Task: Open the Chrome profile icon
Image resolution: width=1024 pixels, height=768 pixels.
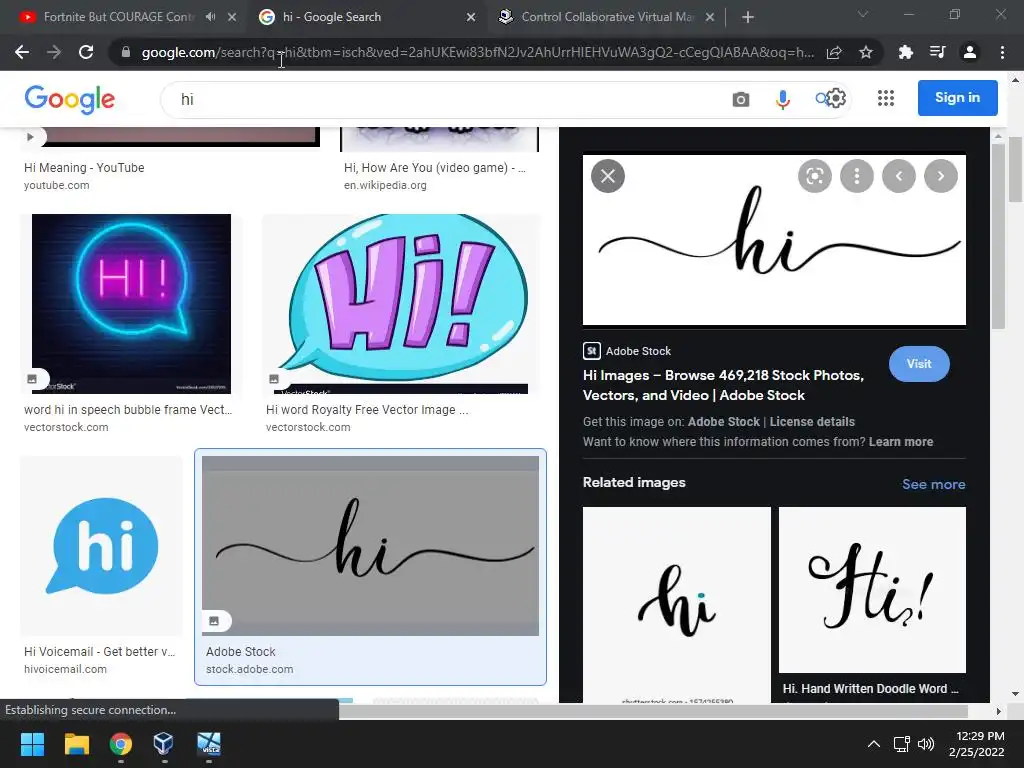Action: [970, 52]
